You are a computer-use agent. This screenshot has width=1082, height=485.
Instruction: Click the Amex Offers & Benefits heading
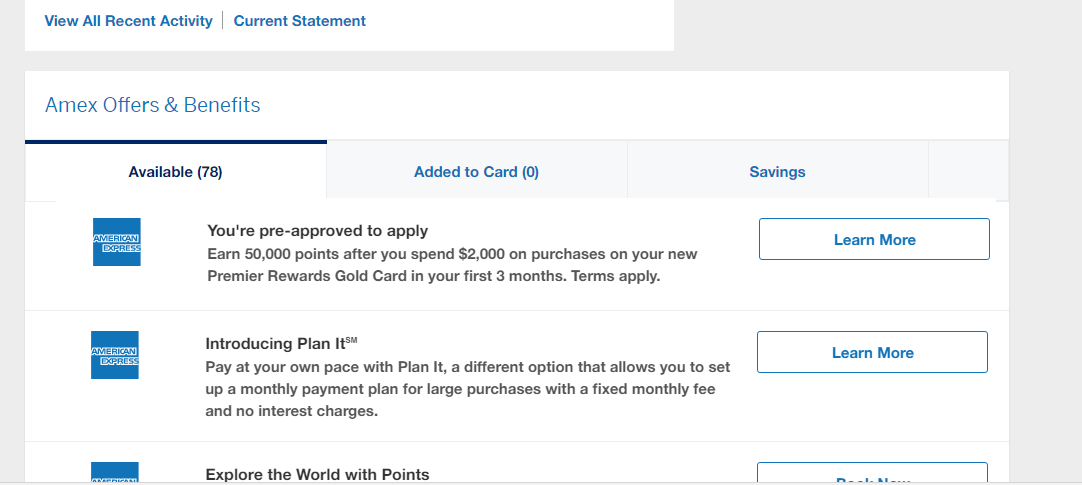[153, 105]
